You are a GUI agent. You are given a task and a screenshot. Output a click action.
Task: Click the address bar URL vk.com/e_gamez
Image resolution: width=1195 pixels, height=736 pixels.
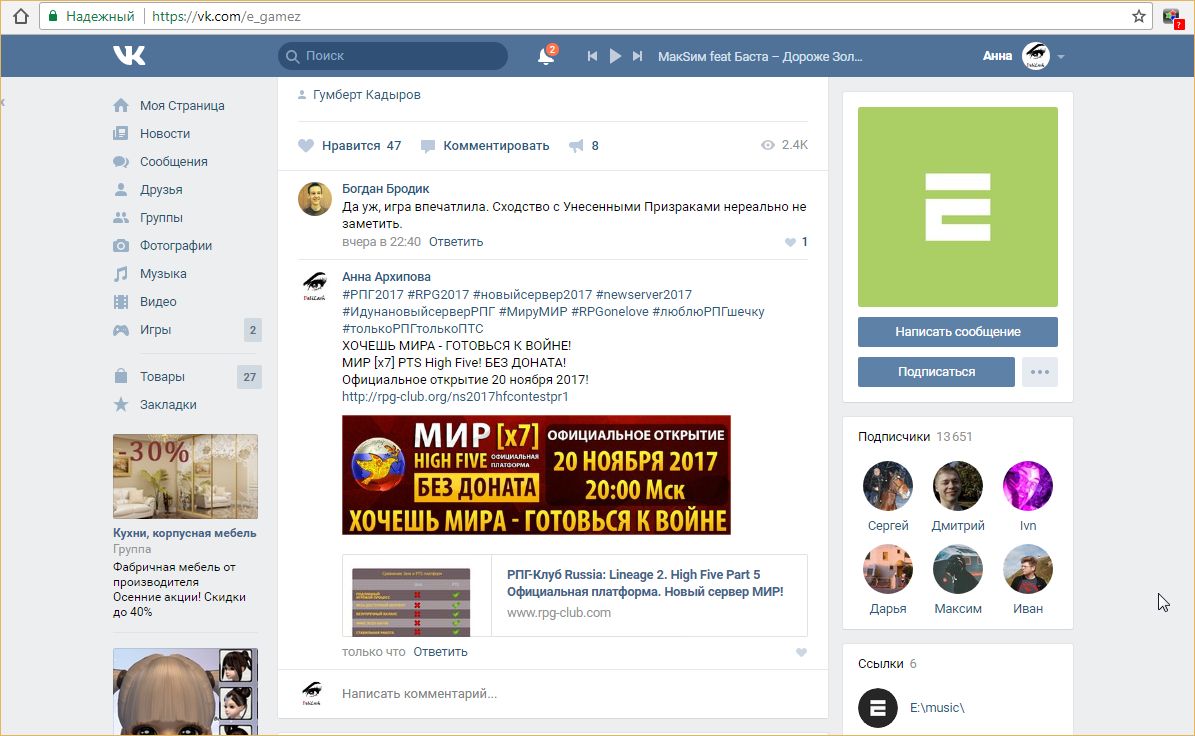[226, 16]
